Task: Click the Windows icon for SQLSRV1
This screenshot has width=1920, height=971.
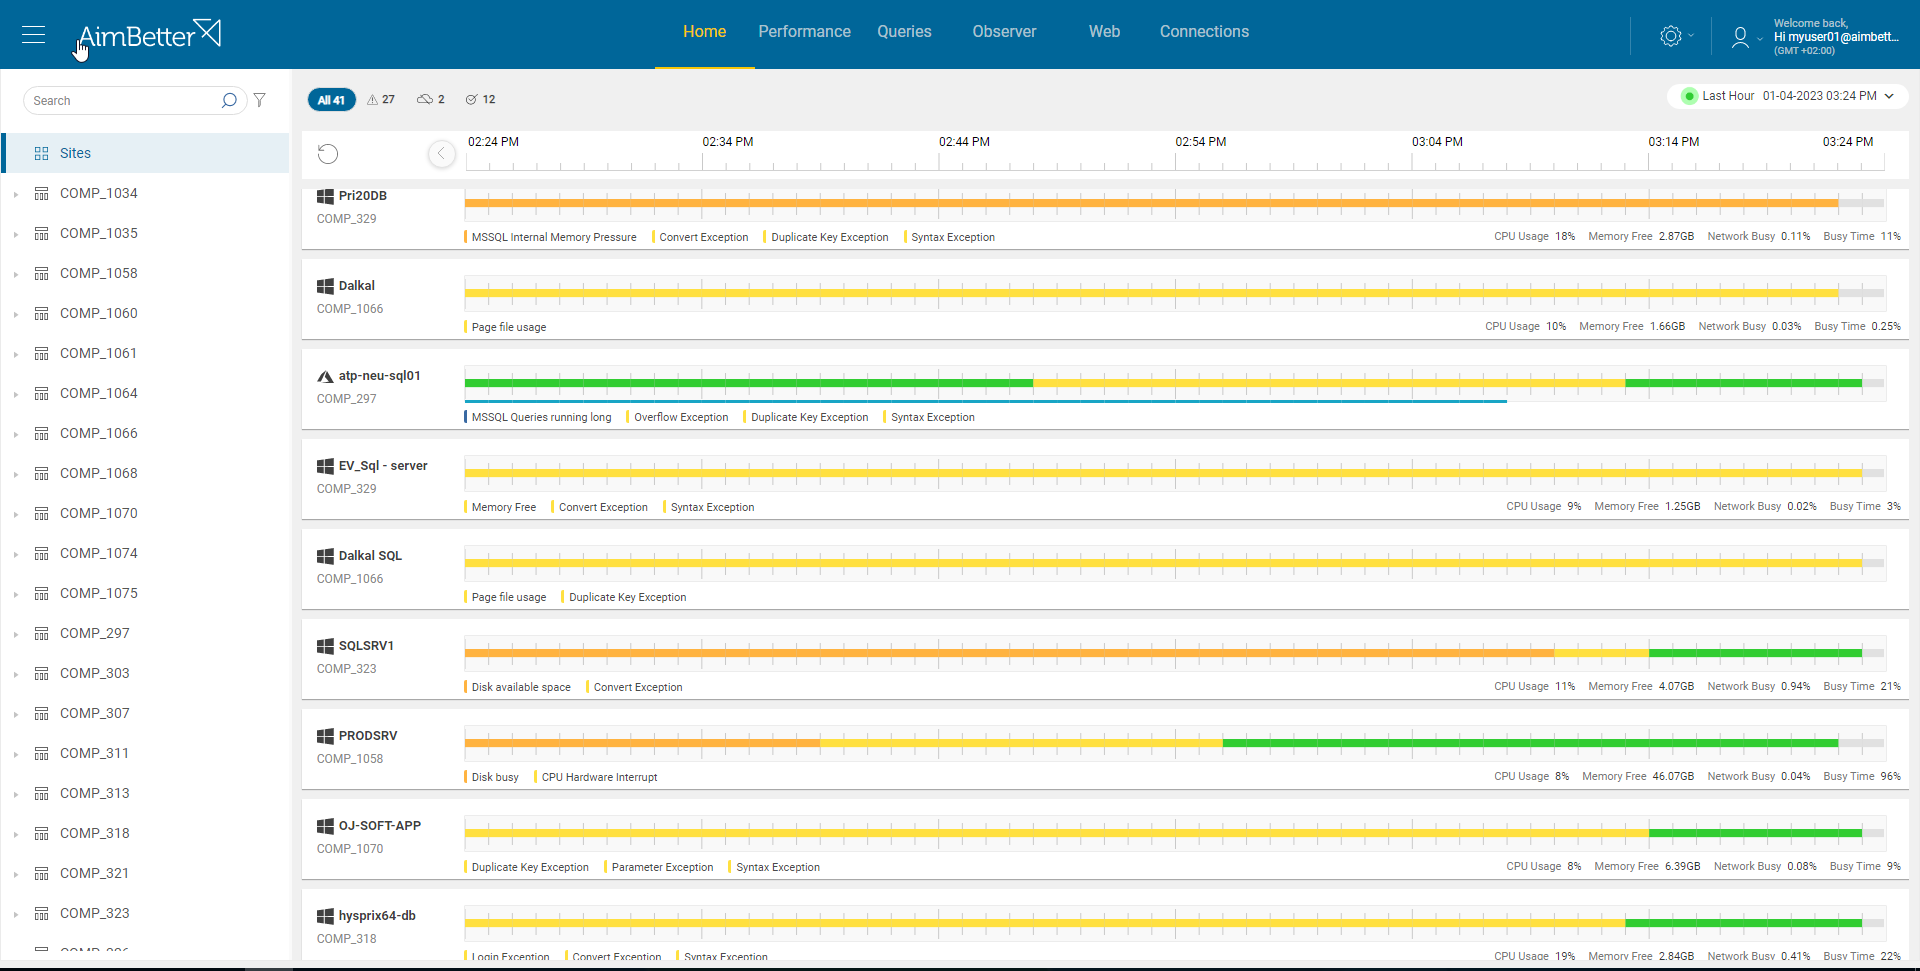Action: click(325, 646)
